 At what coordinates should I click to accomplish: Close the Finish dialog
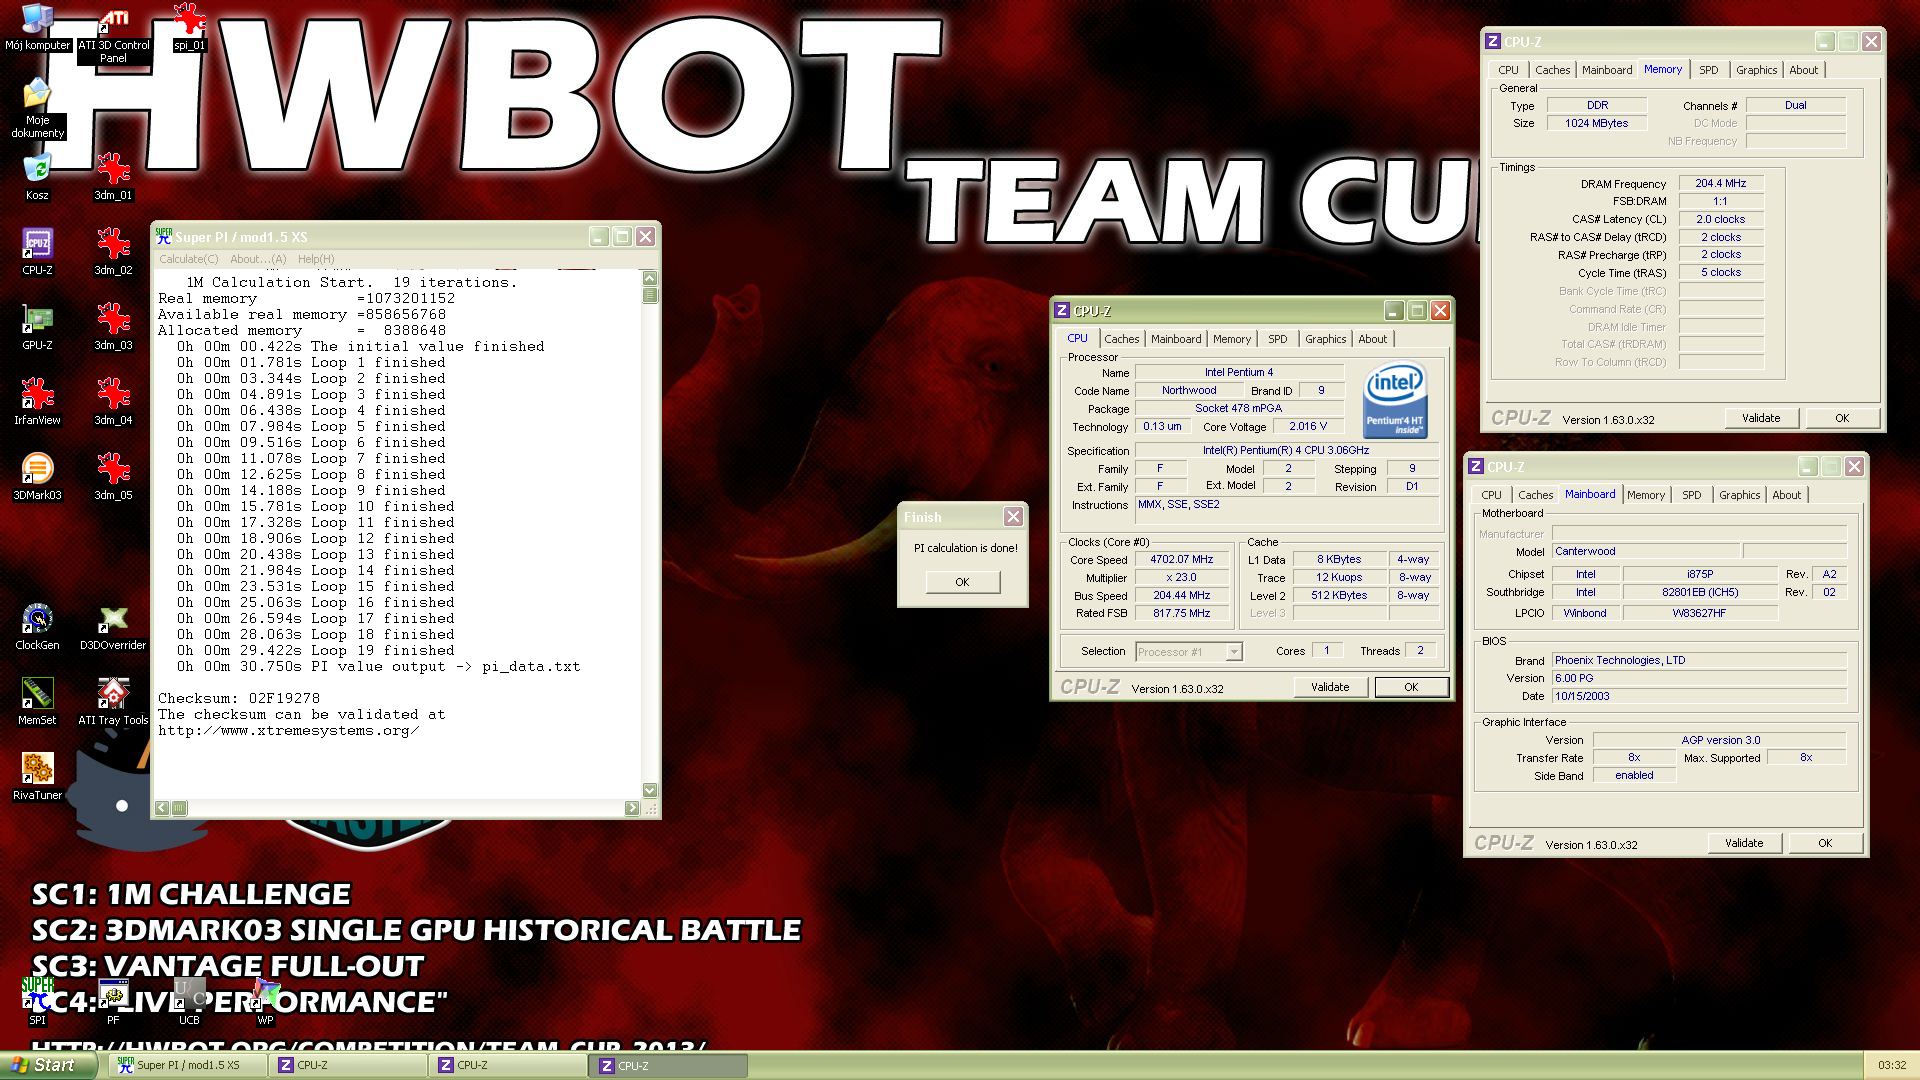(1013, 517)
